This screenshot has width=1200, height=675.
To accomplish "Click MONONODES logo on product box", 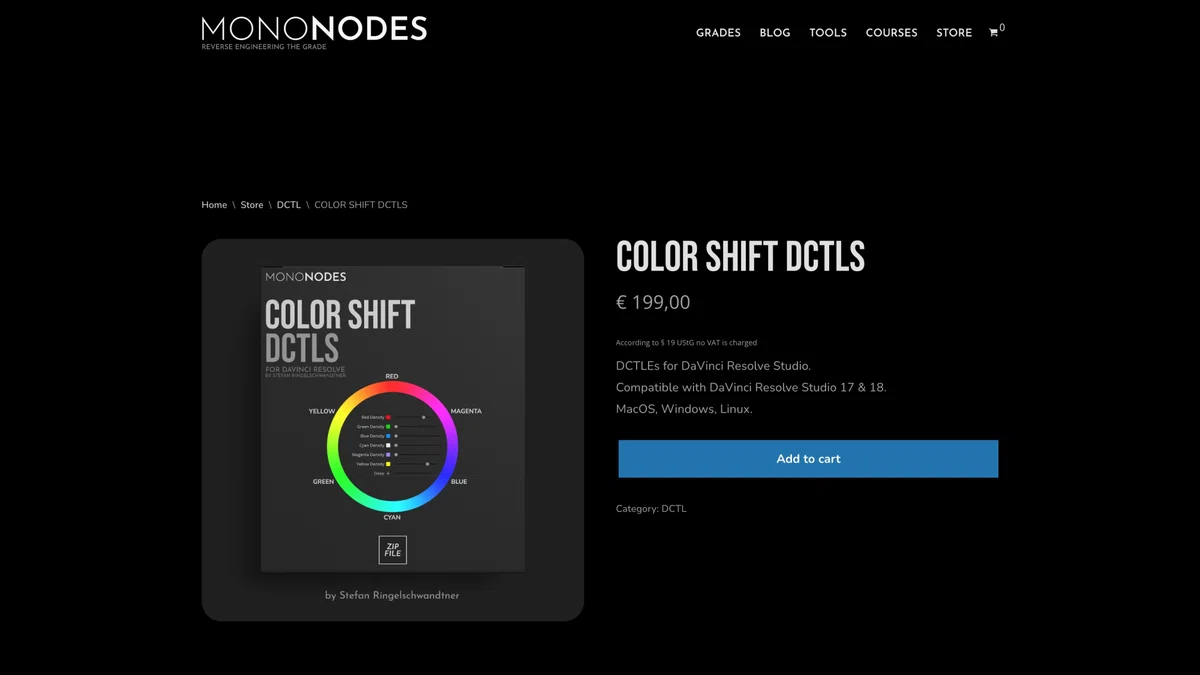I will point(306,276).
